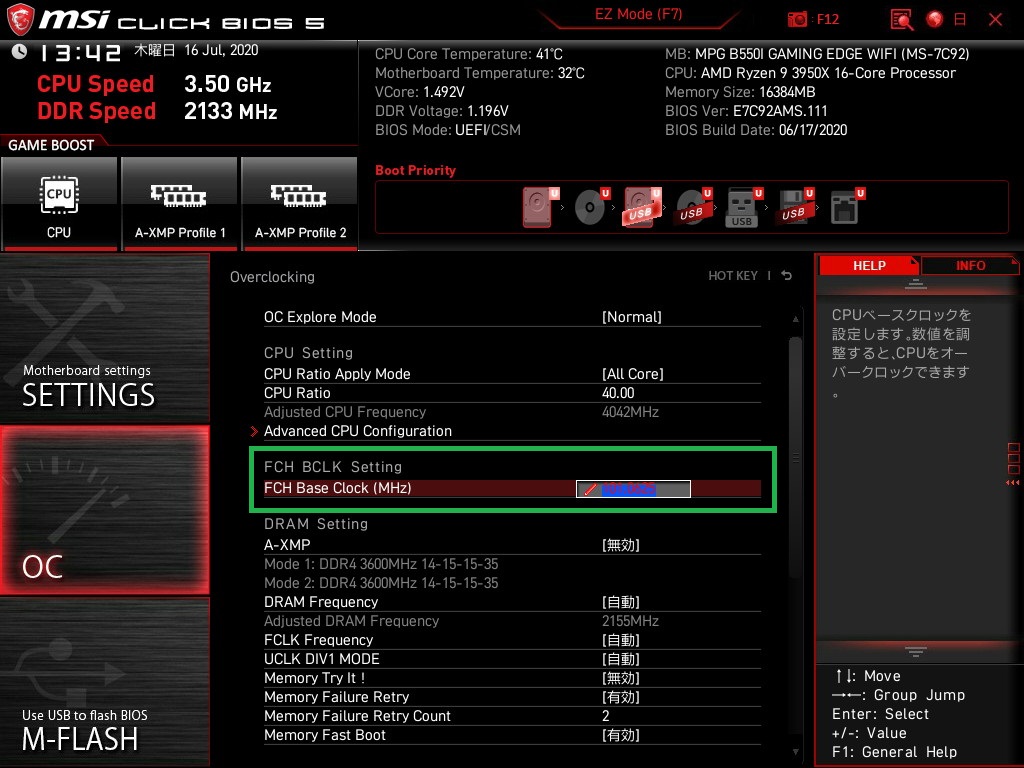Select the CD/DVD disc boot device icon
Screen dimensions: 1024x768
click(592, 207)
